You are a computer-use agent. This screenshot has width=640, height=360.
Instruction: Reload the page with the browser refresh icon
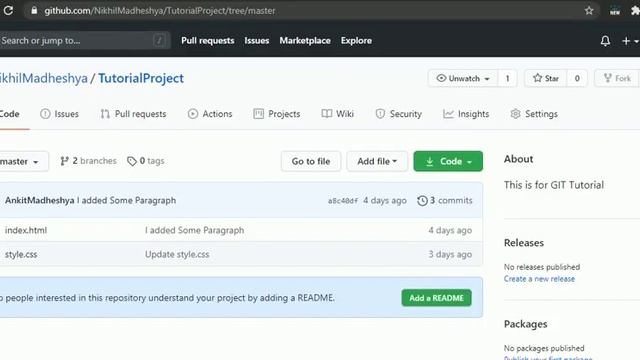coord(8,11)
